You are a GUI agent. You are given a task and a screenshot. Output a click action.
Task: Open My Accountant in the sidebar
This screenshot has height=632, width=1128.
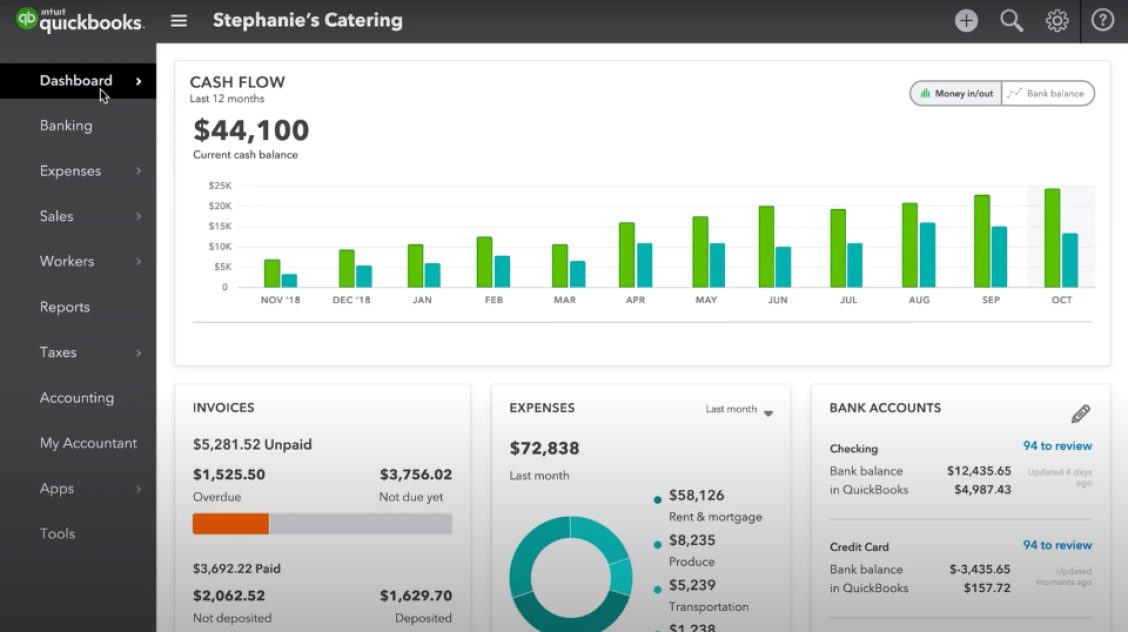88,443
